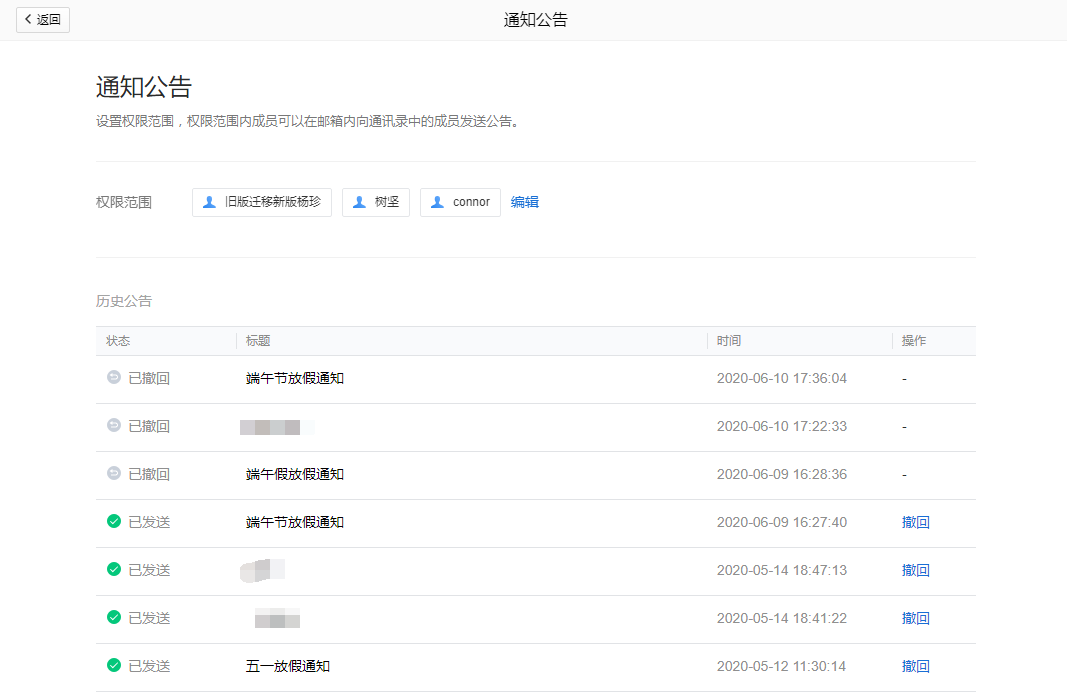1067x692 pixels.
Task: Click the 时间 column header
Action: coord(729,341)
